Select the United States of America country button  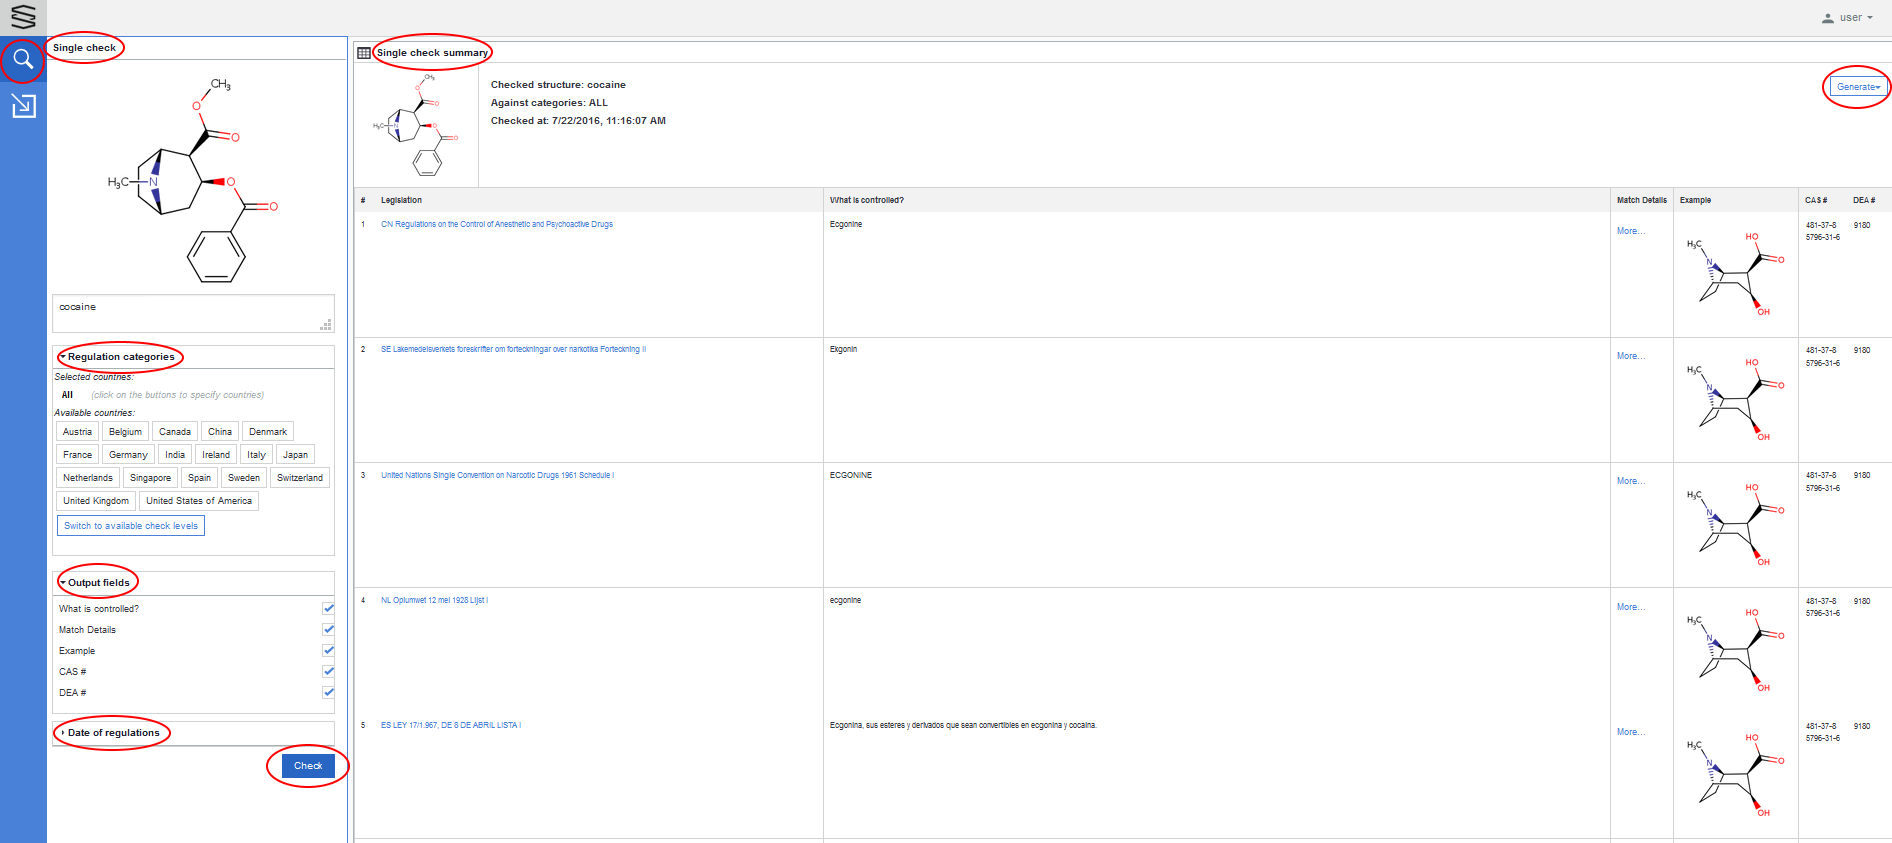point(199,501)
